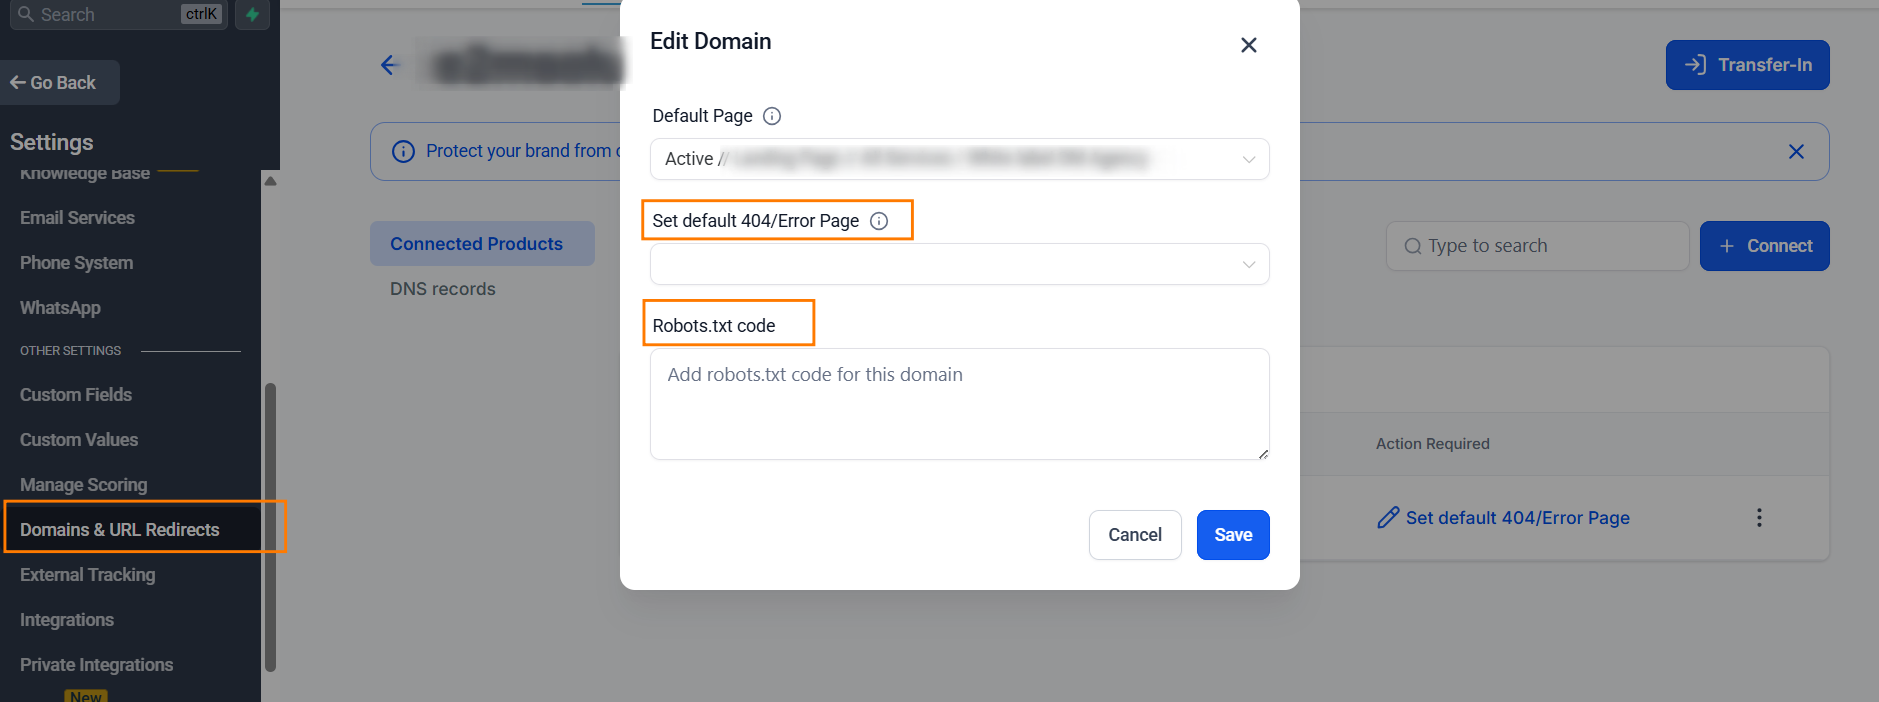This screenshot has width=1879, height=702.
Task: Open the DNS records tab
Action: 442,288
